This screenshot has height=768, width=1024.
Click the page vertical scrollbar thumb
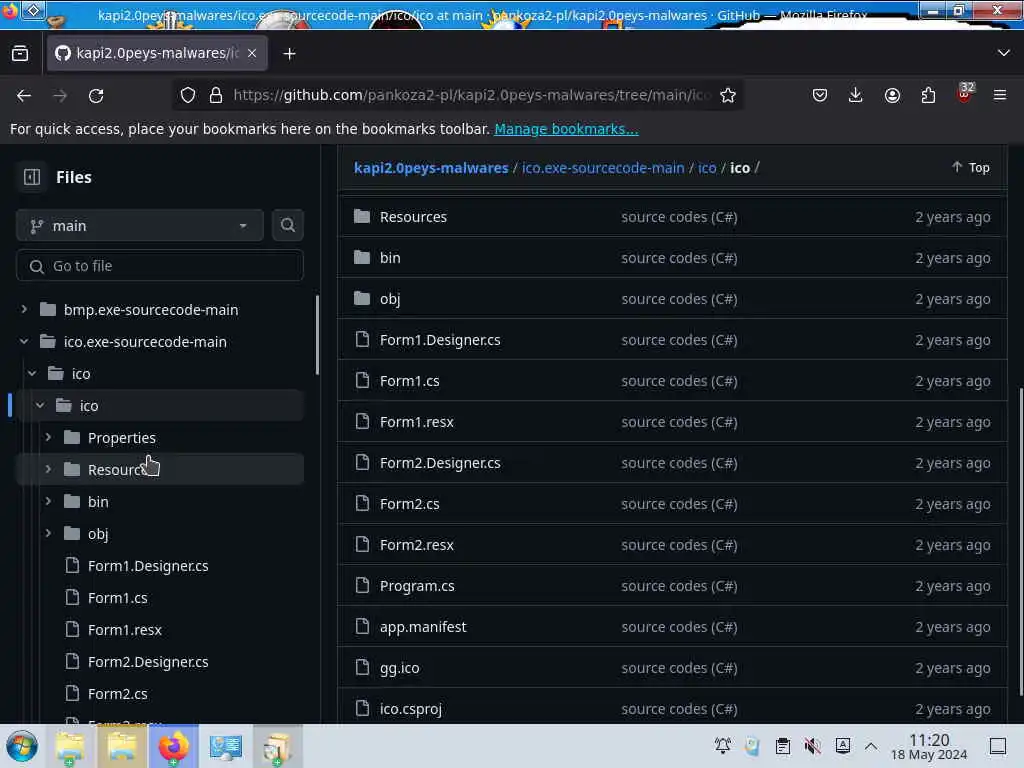[1020, 542]
